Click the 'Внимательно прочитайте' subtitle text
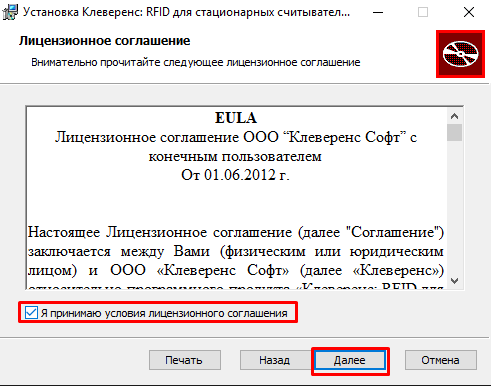 [x=196, y=62]
